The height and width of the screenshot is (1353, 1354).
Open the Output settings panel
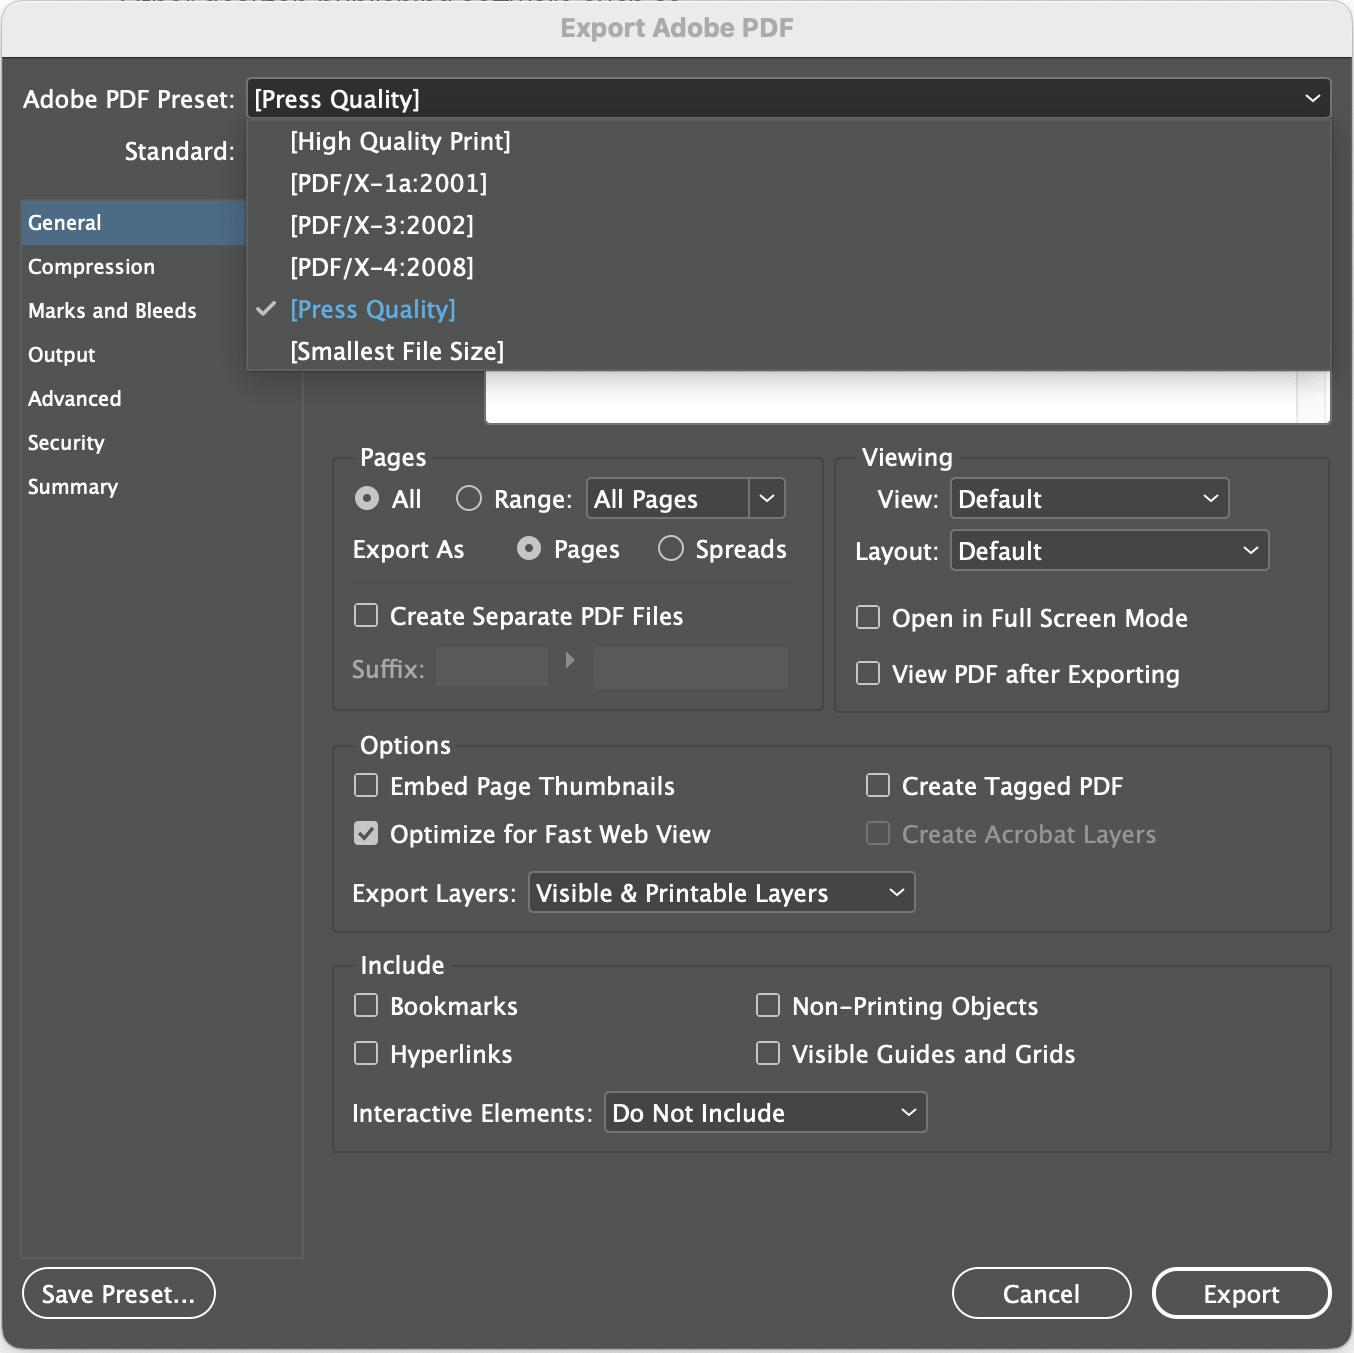point(133,355)
